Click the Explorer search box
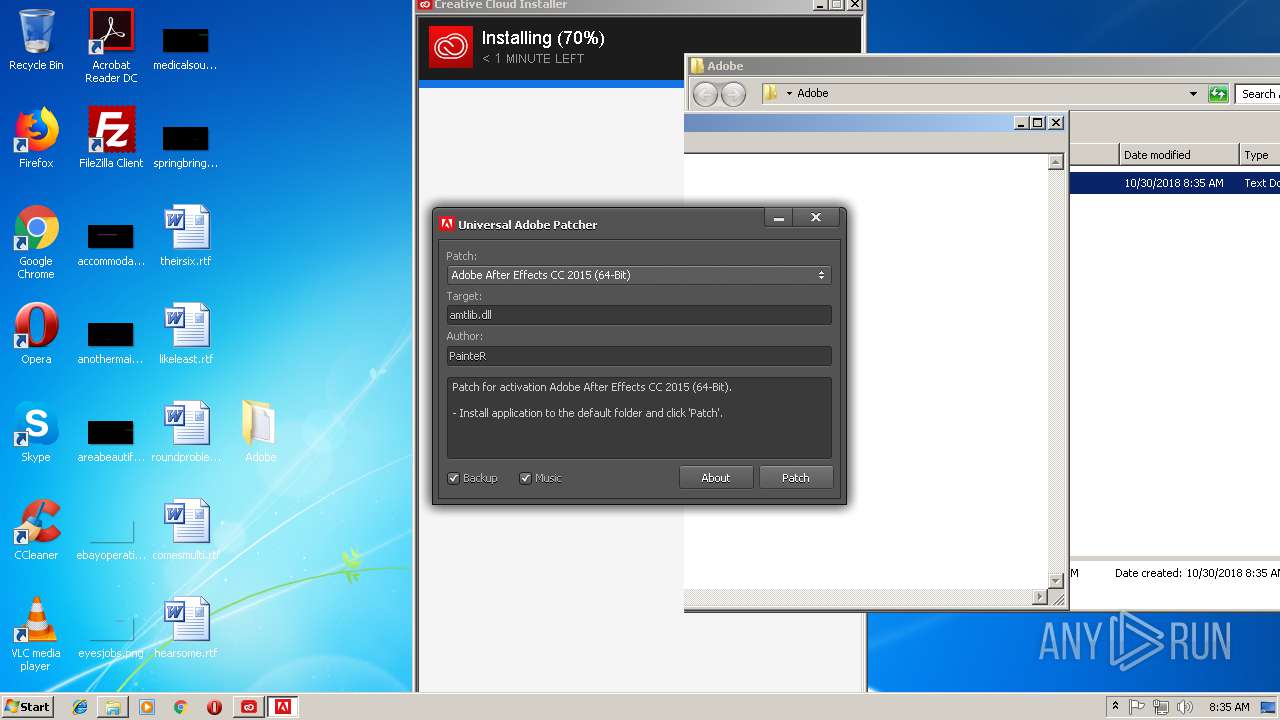1280x720 pixels. 1258,94
